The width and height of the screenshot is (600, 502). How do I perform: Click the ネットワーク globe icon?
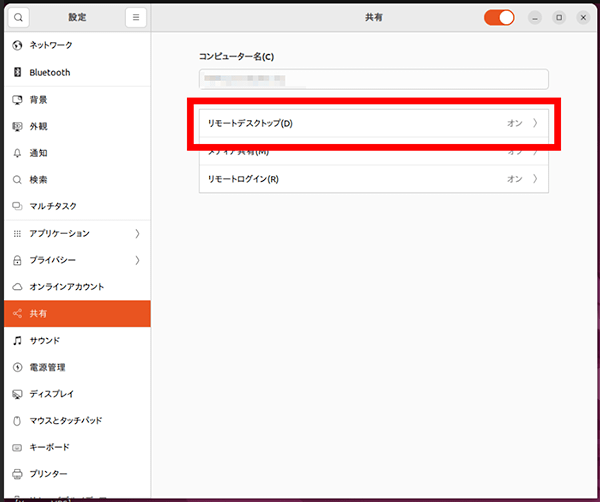pyautogui.click(x=17, y=46)
